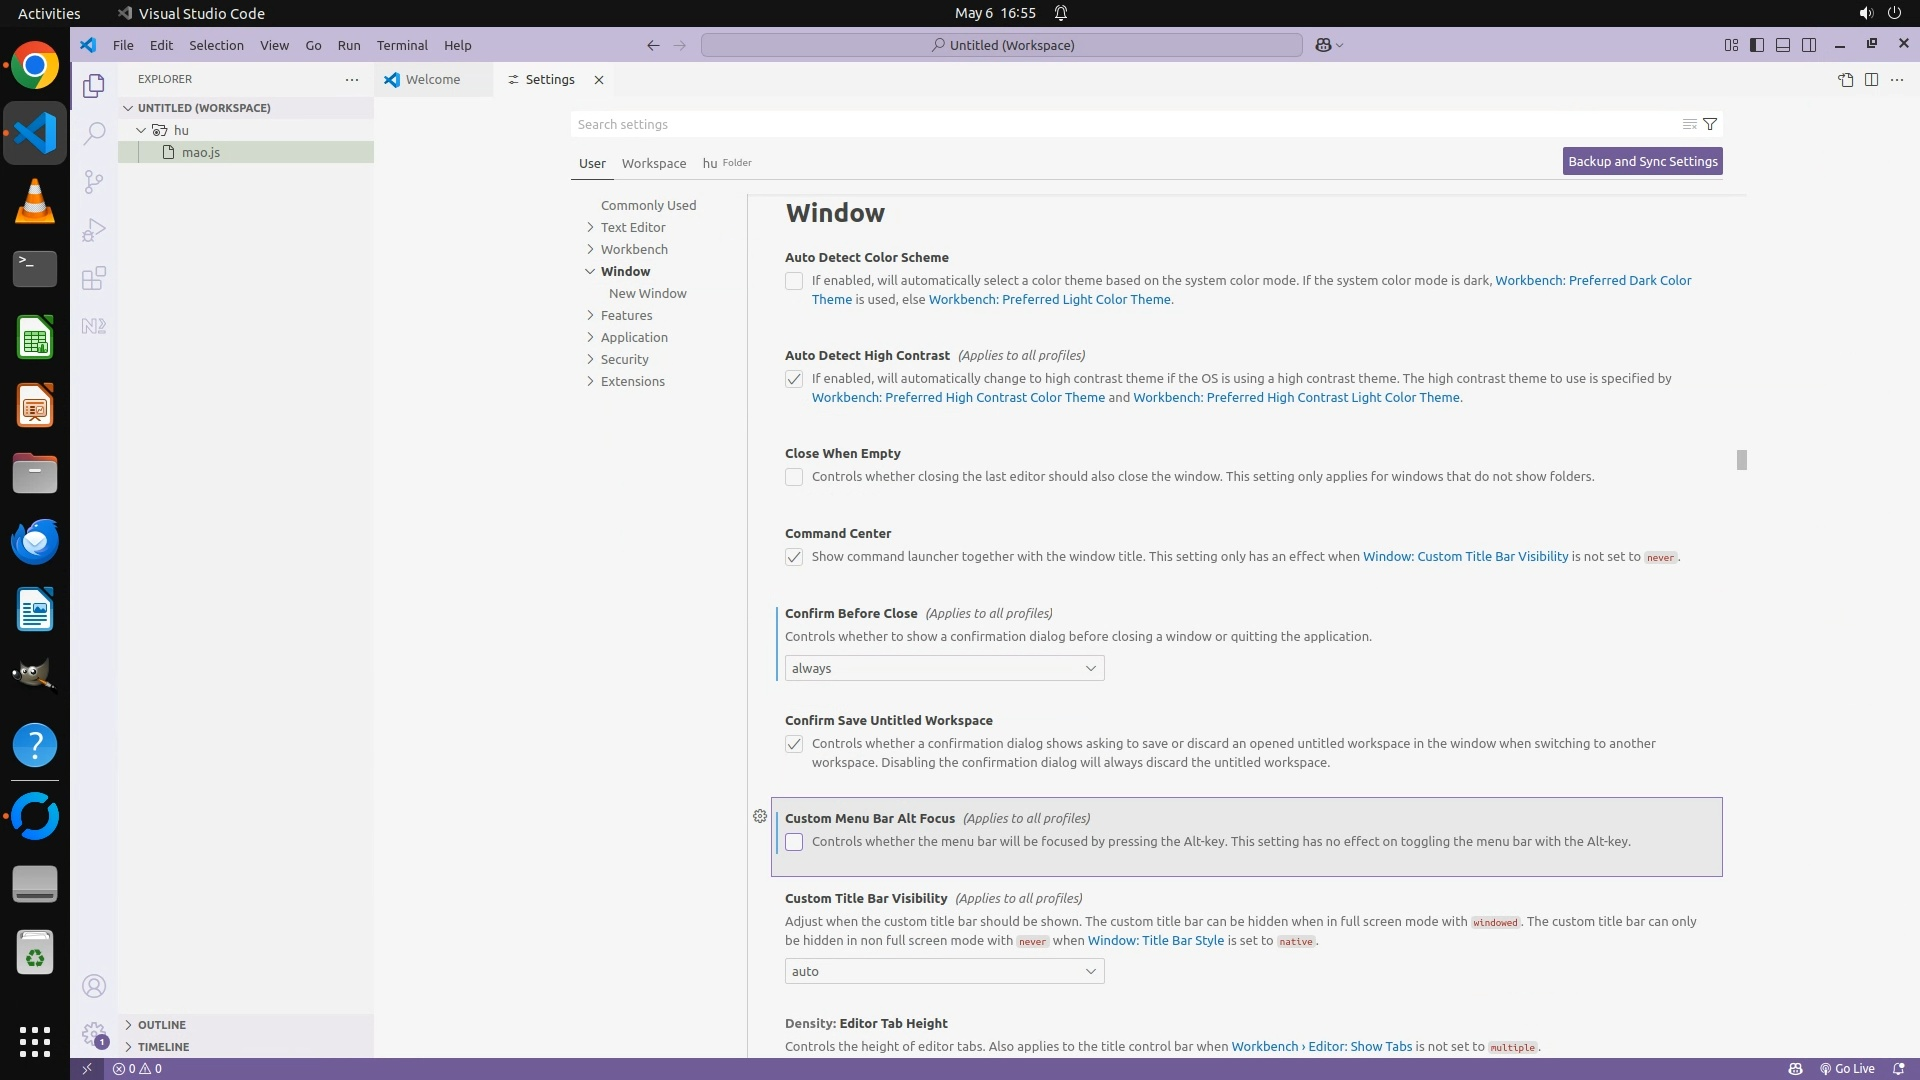
Task: Open Confirm Before Close dropdown
Action: tap(944, 668)
